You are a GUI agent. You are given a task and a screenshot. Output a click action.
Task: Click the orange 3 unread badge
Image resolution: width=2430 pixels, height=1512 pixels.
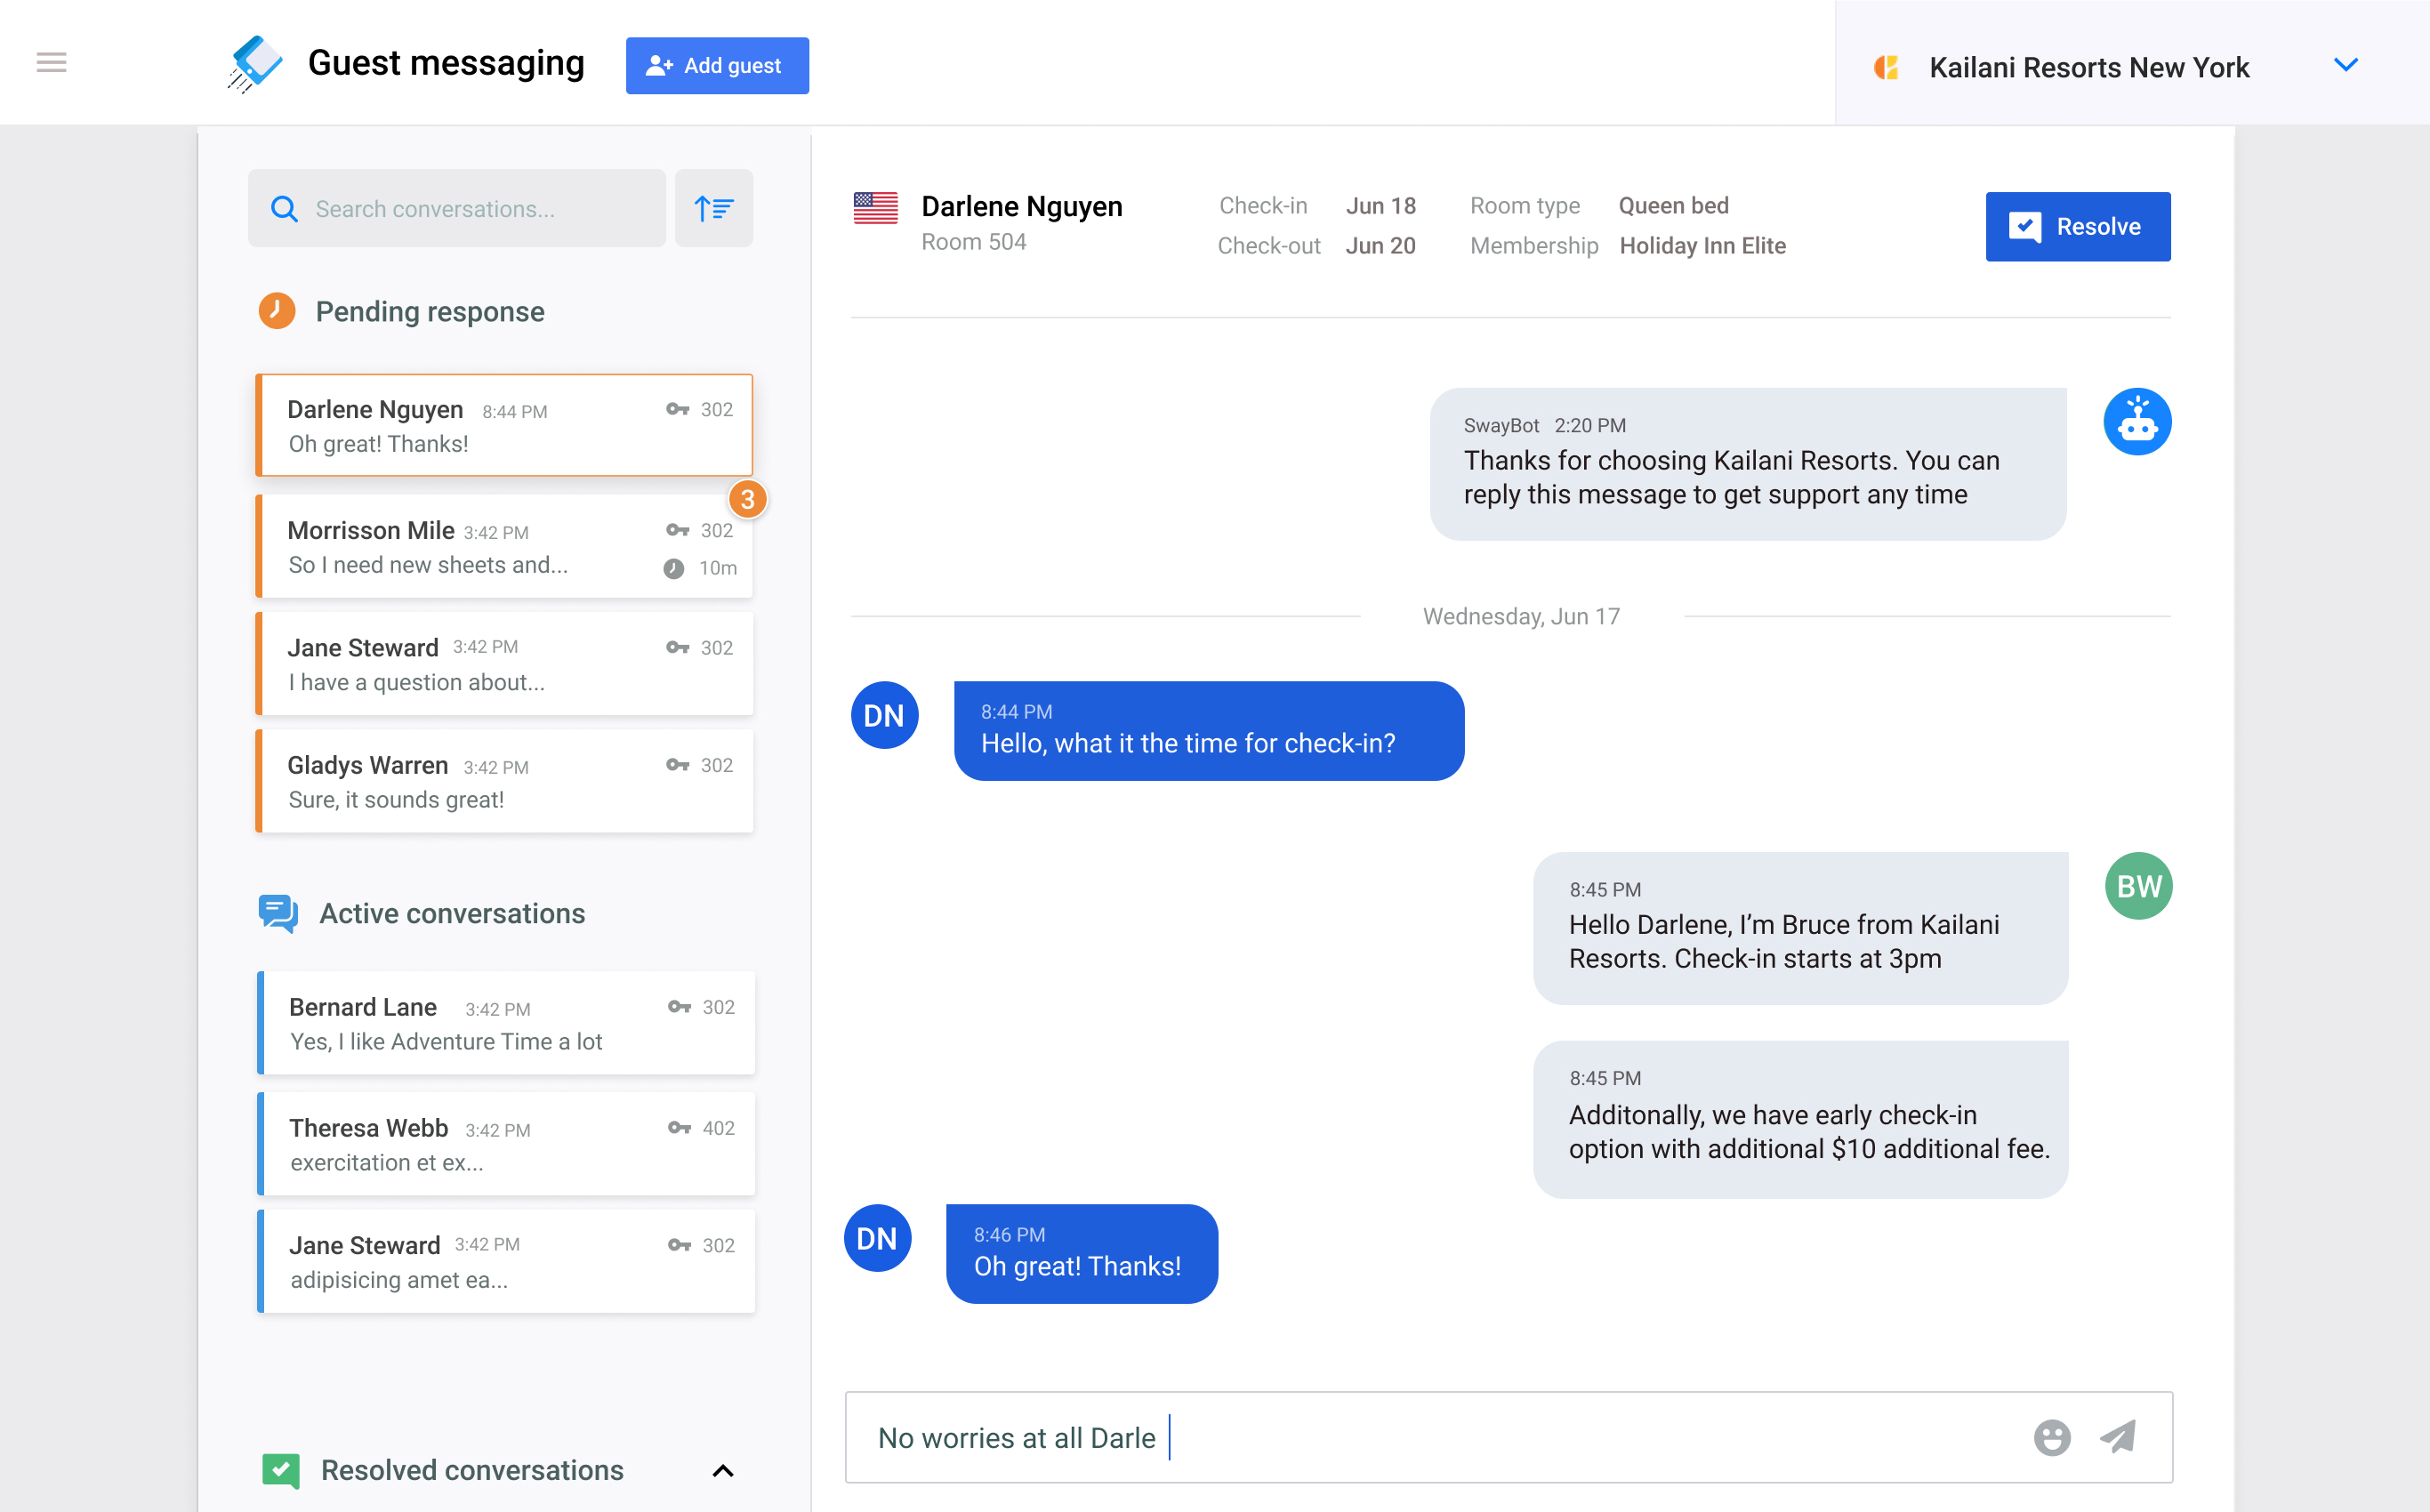747,499
